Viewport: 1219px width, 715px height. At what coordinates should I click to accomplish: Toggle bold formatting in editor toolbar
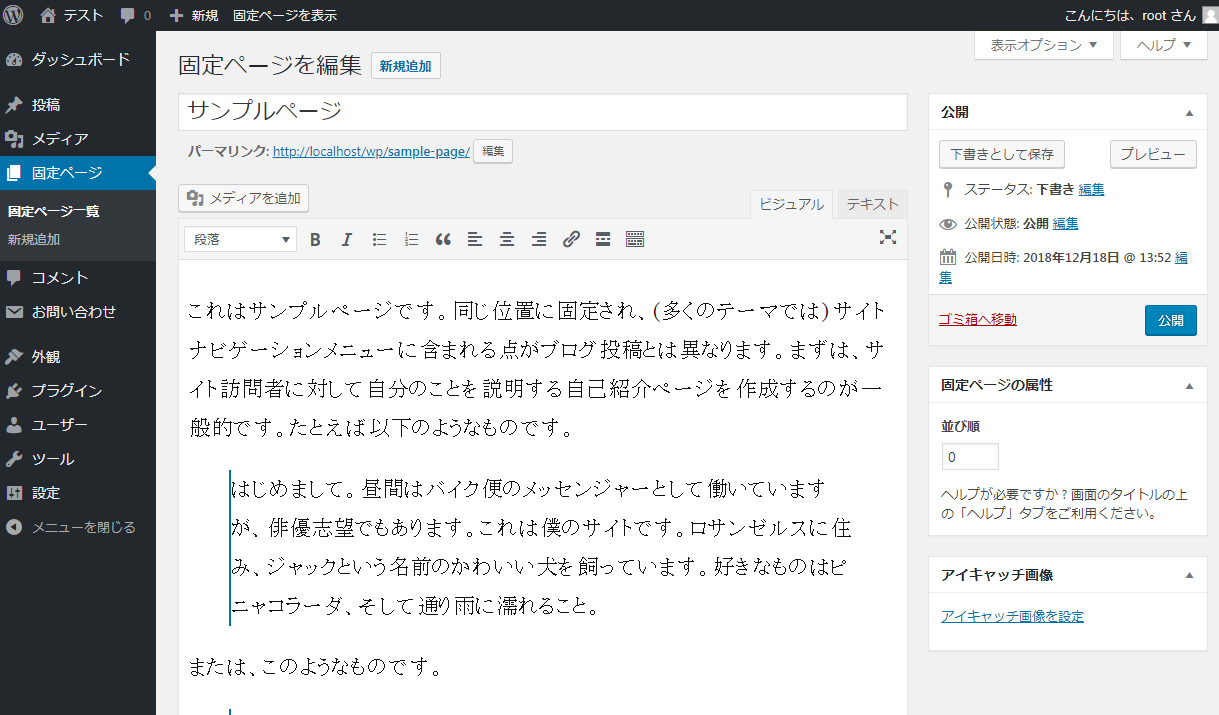(315, 239)
